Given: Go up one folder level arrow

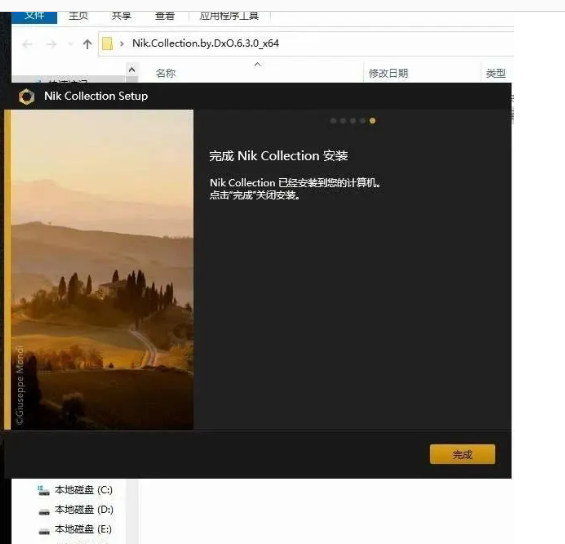Looking at the screenshot, I should point(87,44).
